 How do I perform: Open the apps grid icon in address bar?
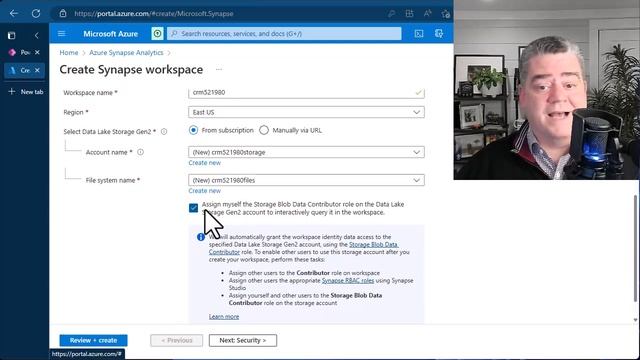[x=409, y=13]
